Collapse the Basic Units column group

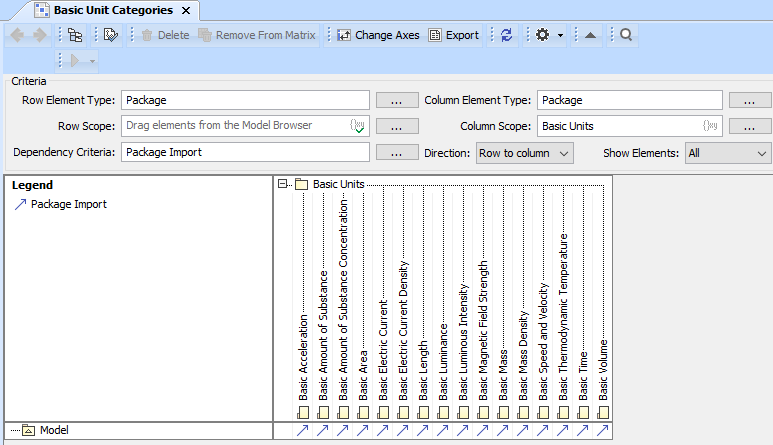click(x=283, y=184)
